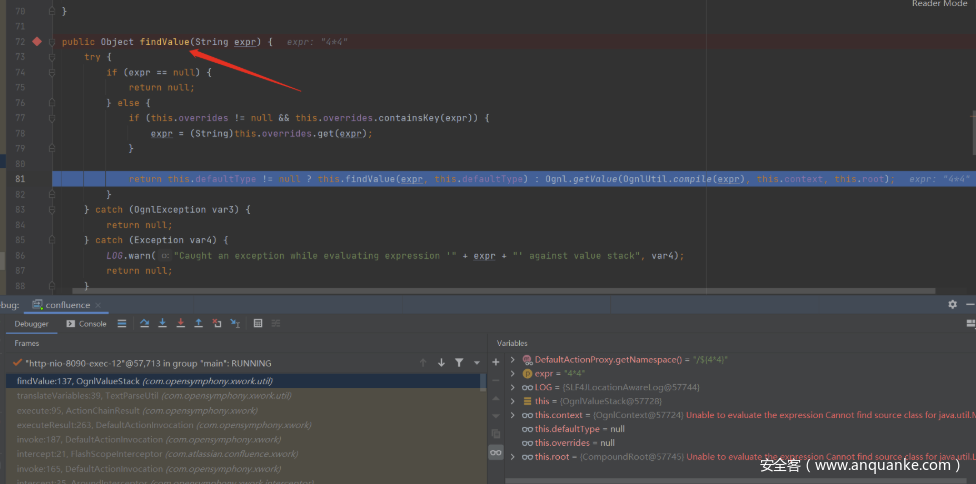Filter frames using the funnel icon
The height and width of the screenshot is (484, 976).
coord(459,362)
